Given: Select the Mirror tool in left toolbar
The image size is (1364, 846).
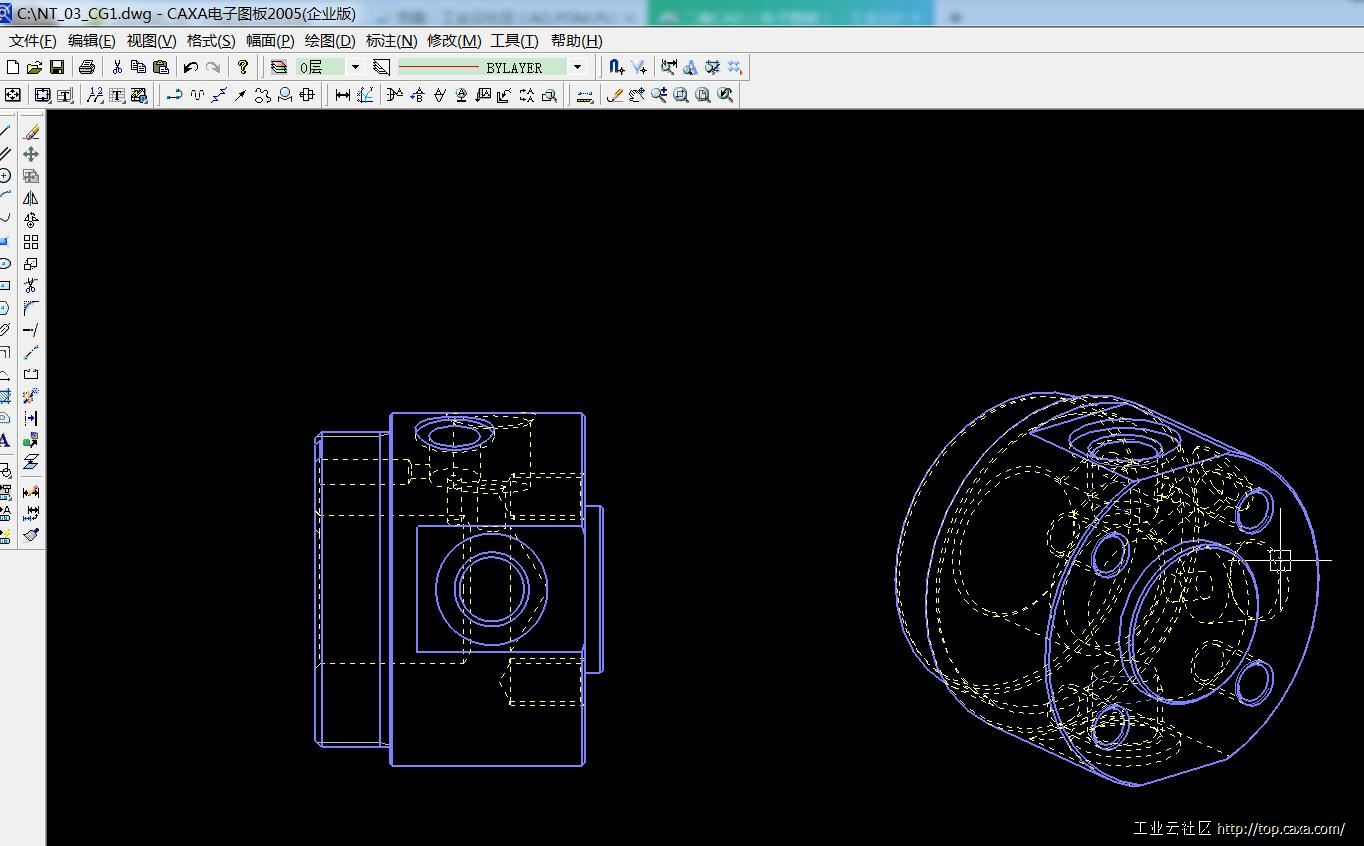Looking at the screenshot, I should [31, 198].
